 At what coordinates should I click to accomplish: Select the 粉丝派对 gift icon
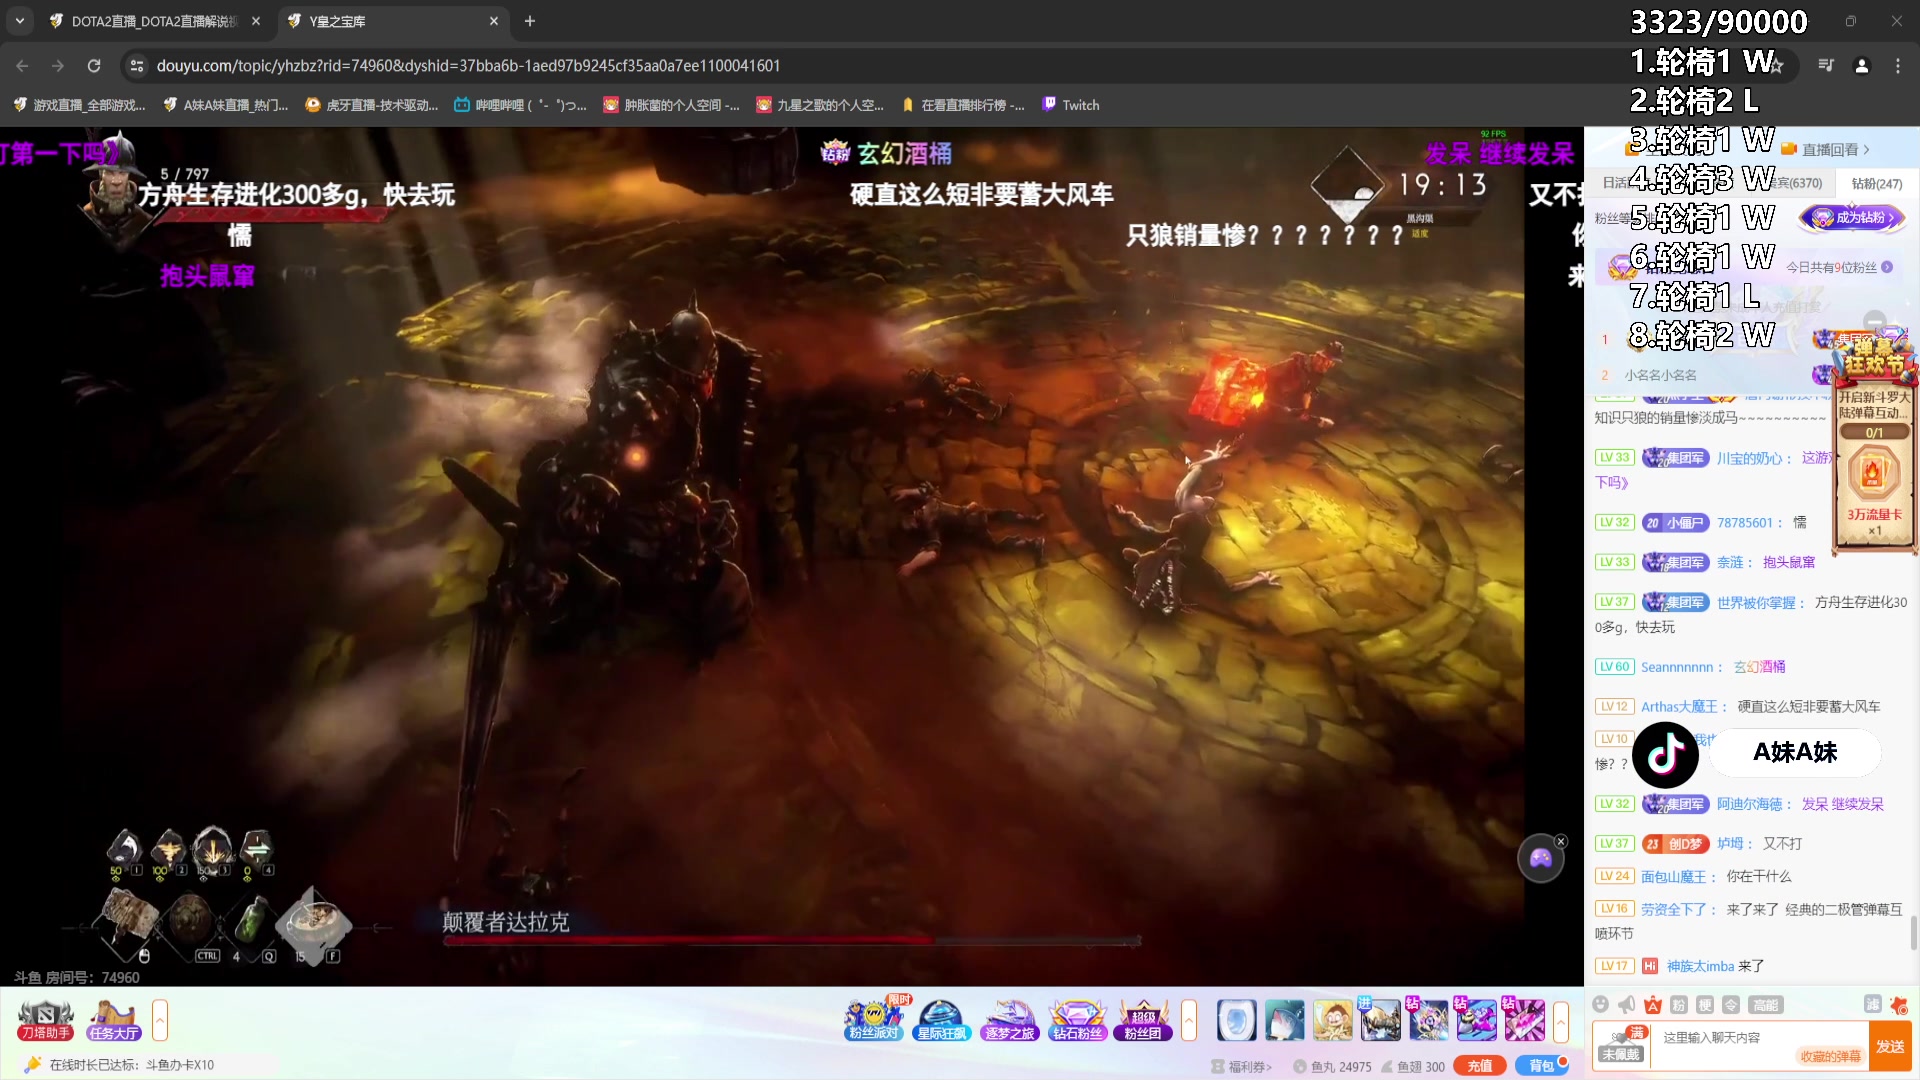pos(874,1019)
